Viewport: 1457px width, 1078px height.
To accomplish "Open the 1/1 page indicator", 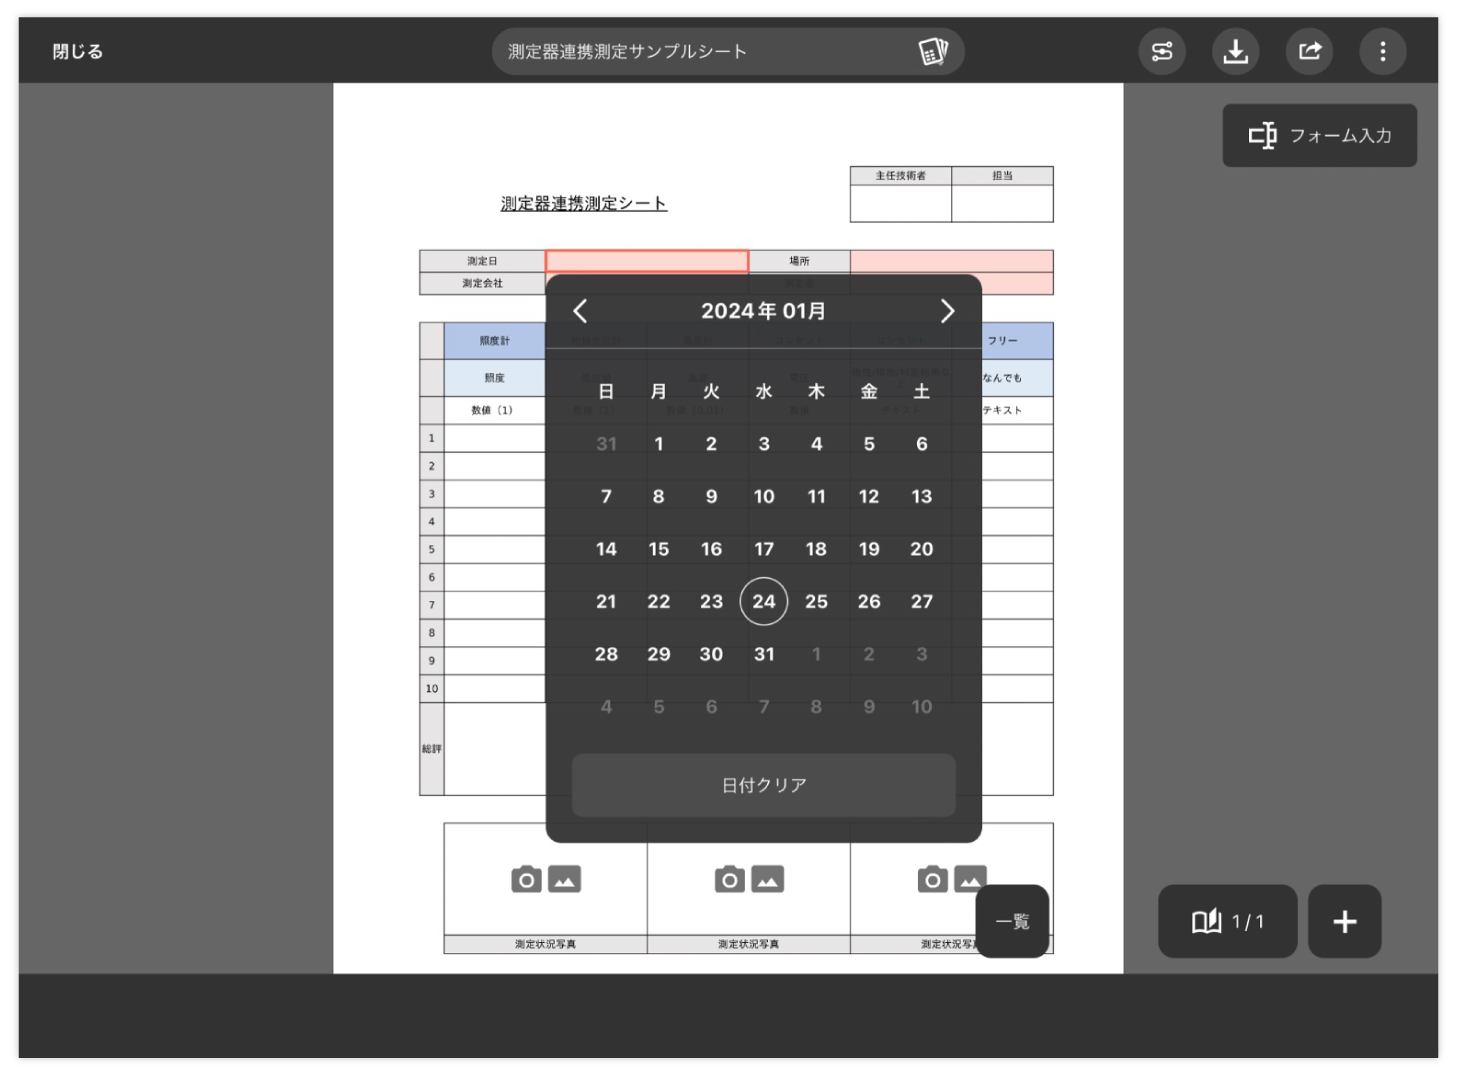I will [1227, 921].
